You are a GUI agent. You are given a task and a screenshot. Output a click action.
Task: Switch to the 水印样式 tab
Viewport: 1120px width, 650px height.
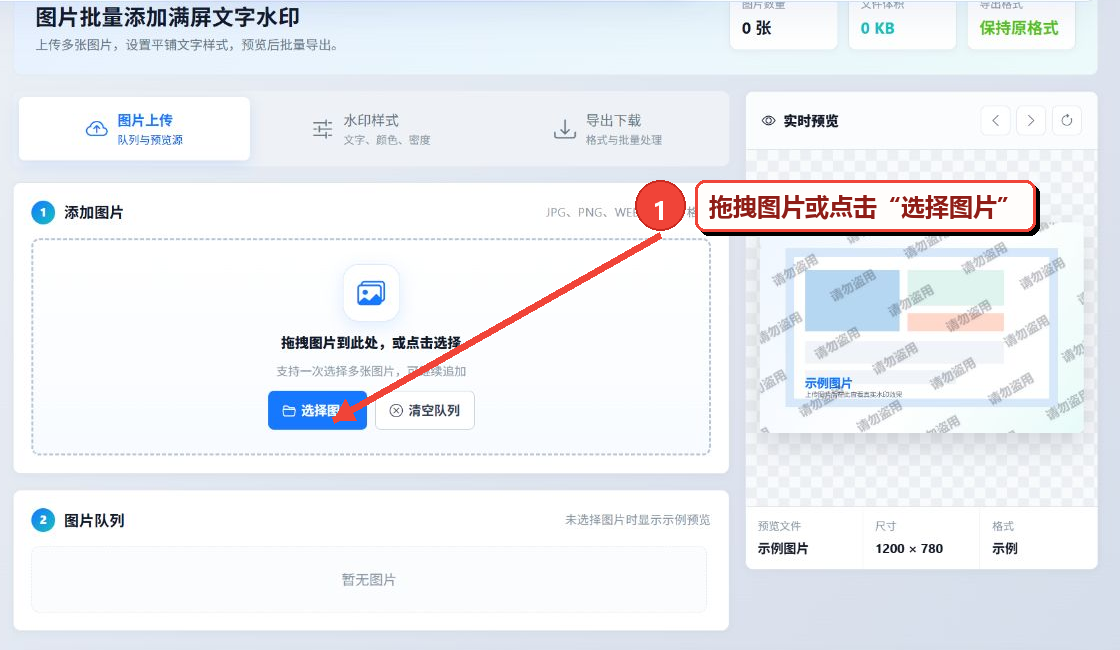371,129
